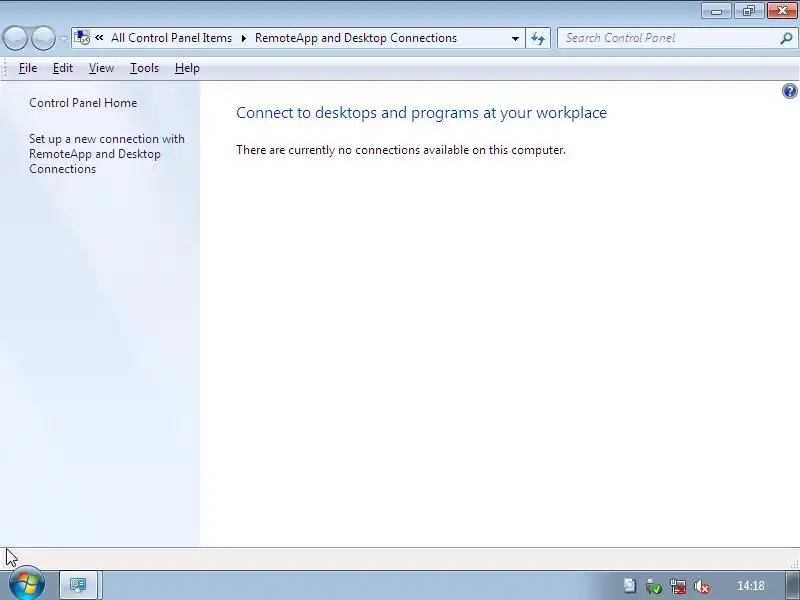Open the recent pages dropdown arrow
800x600 pixels.
[x=64, y=38]
